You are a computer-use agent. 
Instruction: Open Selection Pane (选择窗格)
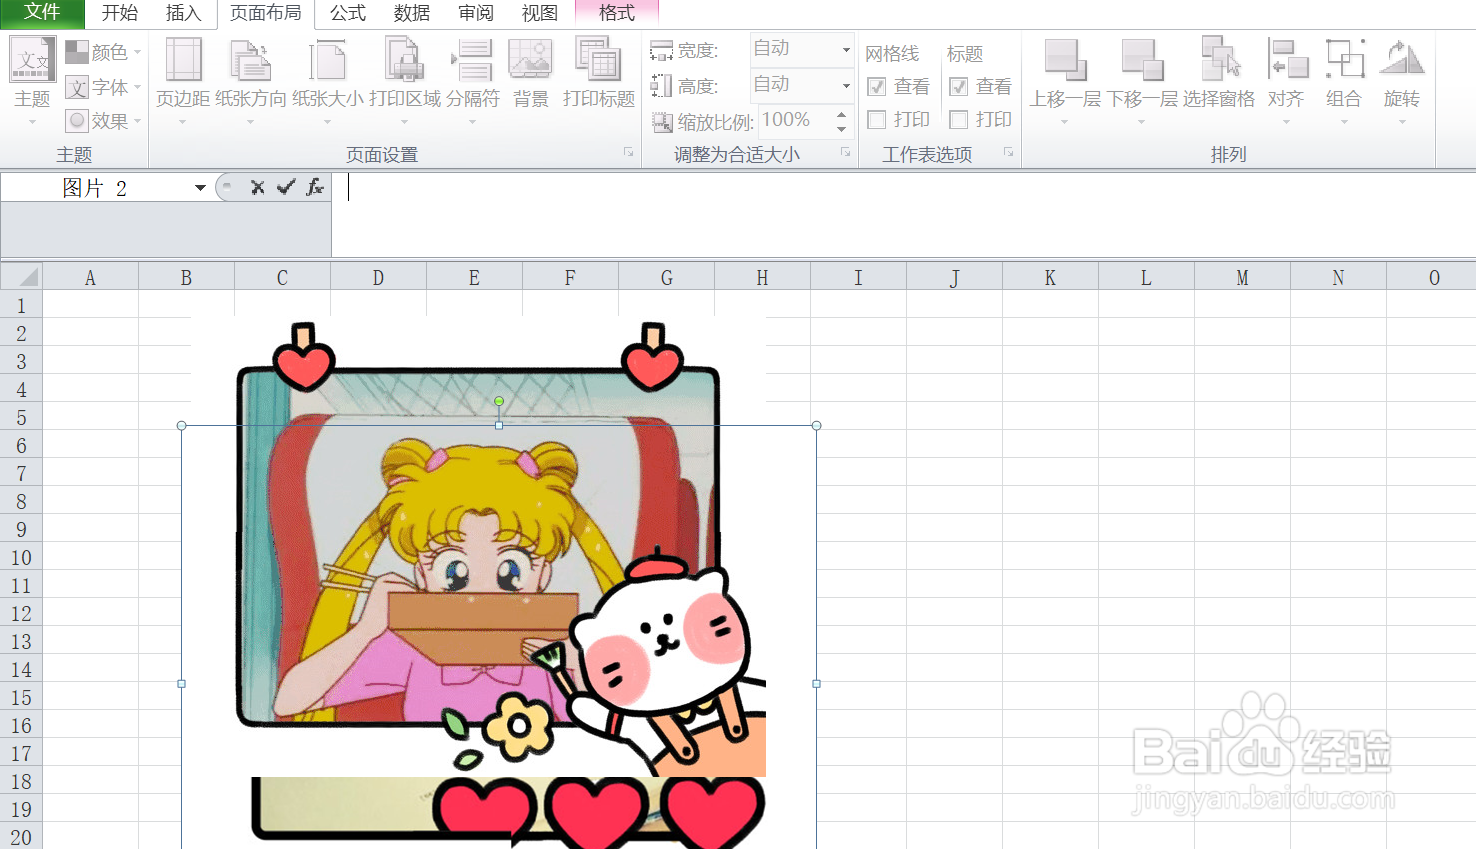coord(1219,75)
